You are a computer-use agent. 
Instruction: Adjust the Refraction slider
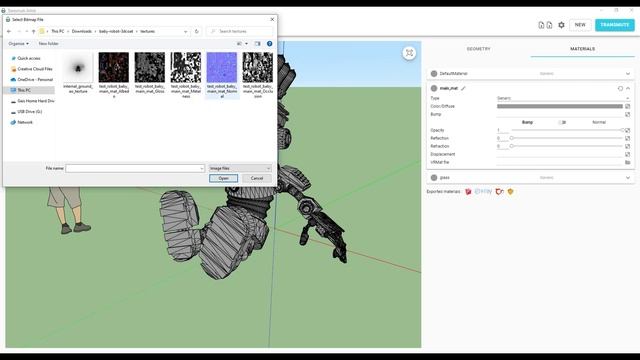[567, 146]
